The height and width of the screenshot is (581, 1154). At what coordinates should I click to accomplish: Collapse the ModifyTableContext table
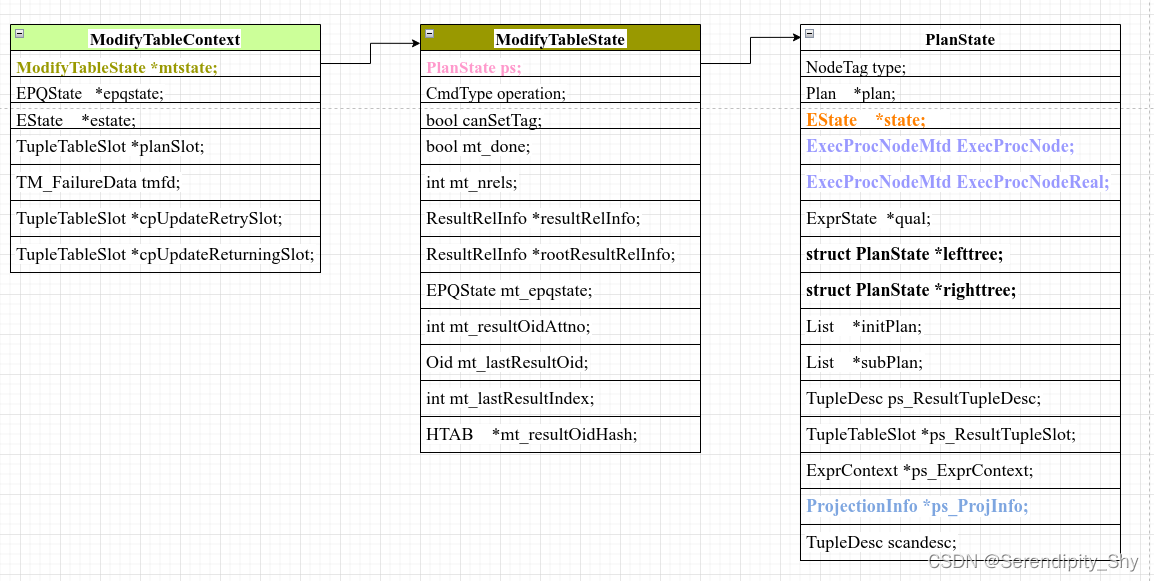[20, 33]
